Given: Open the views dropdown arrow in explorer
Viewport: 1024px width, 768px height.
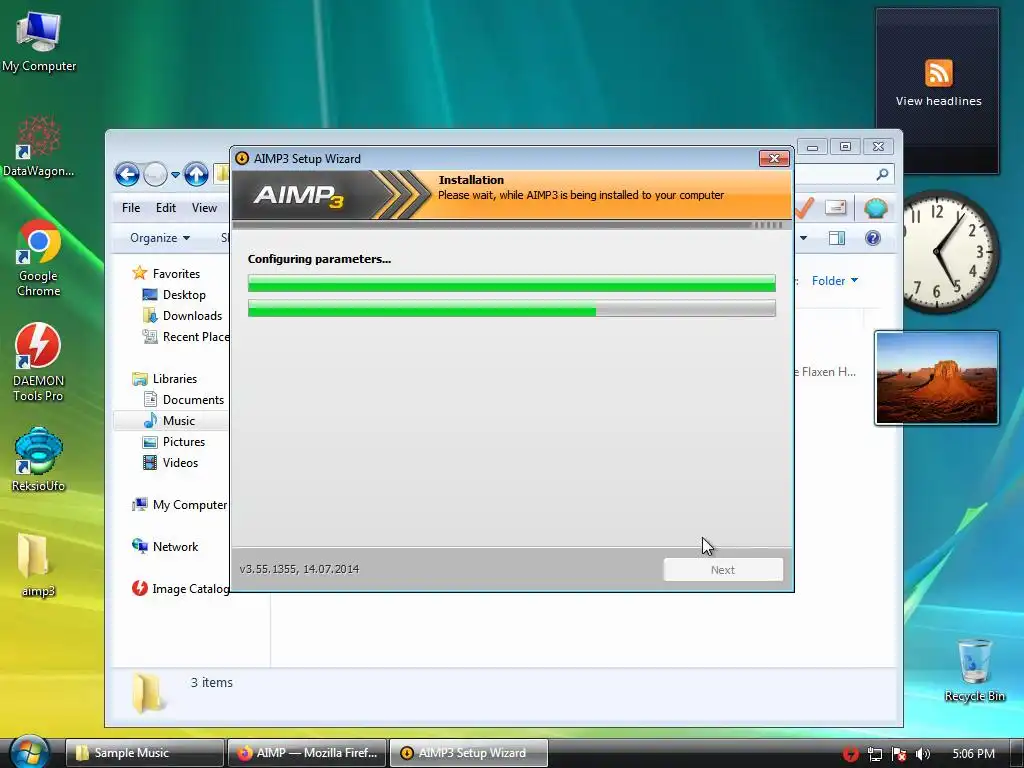Looking at the screenshot, I should pyautogui.click(x=803, y=238).
